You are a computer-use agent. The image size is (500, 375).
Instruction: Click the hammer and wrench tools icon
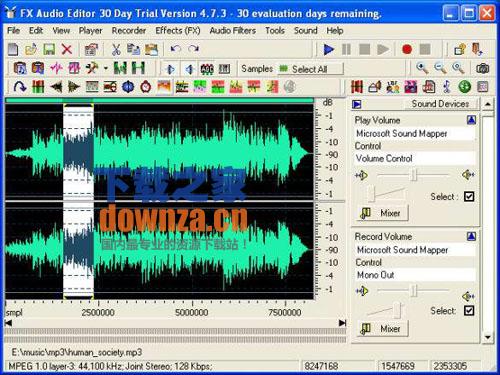(92, 68)
